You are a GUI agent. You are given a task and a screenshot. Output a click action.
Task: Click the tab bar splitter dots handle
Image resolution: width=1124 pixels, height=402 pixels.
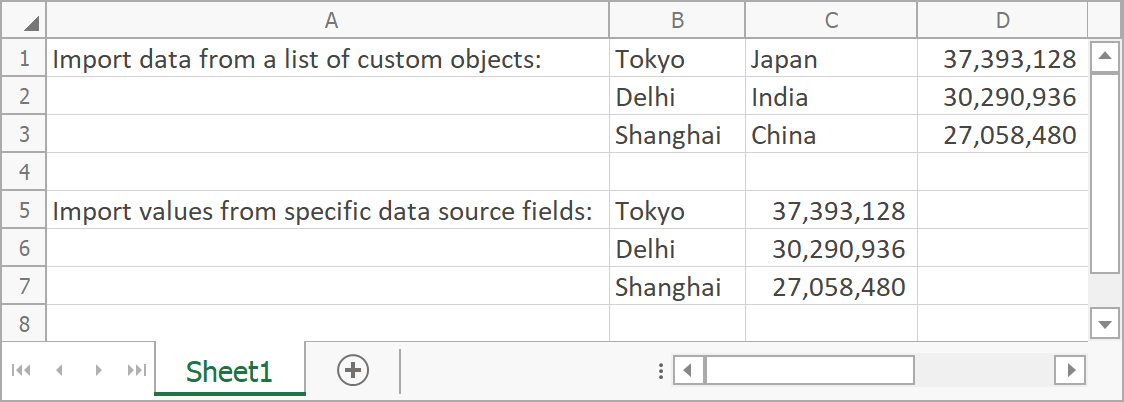661,371
